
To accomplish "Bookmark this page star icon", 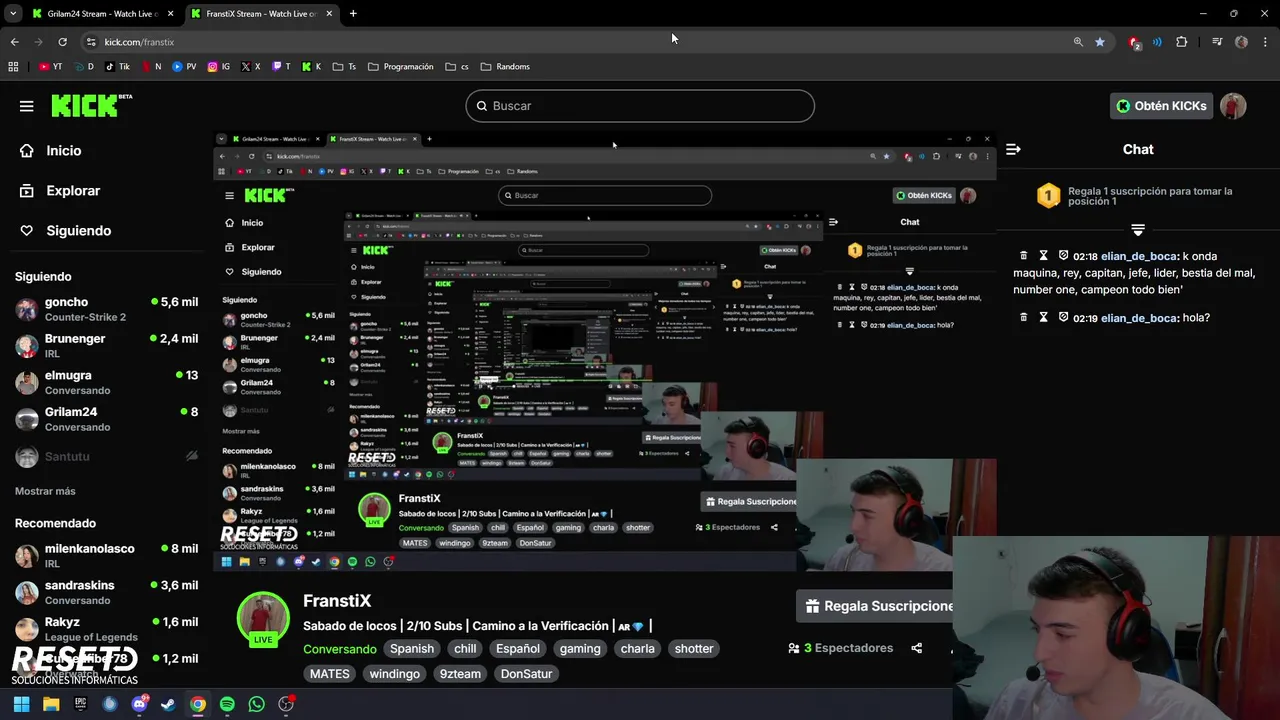I will 1100,42.
